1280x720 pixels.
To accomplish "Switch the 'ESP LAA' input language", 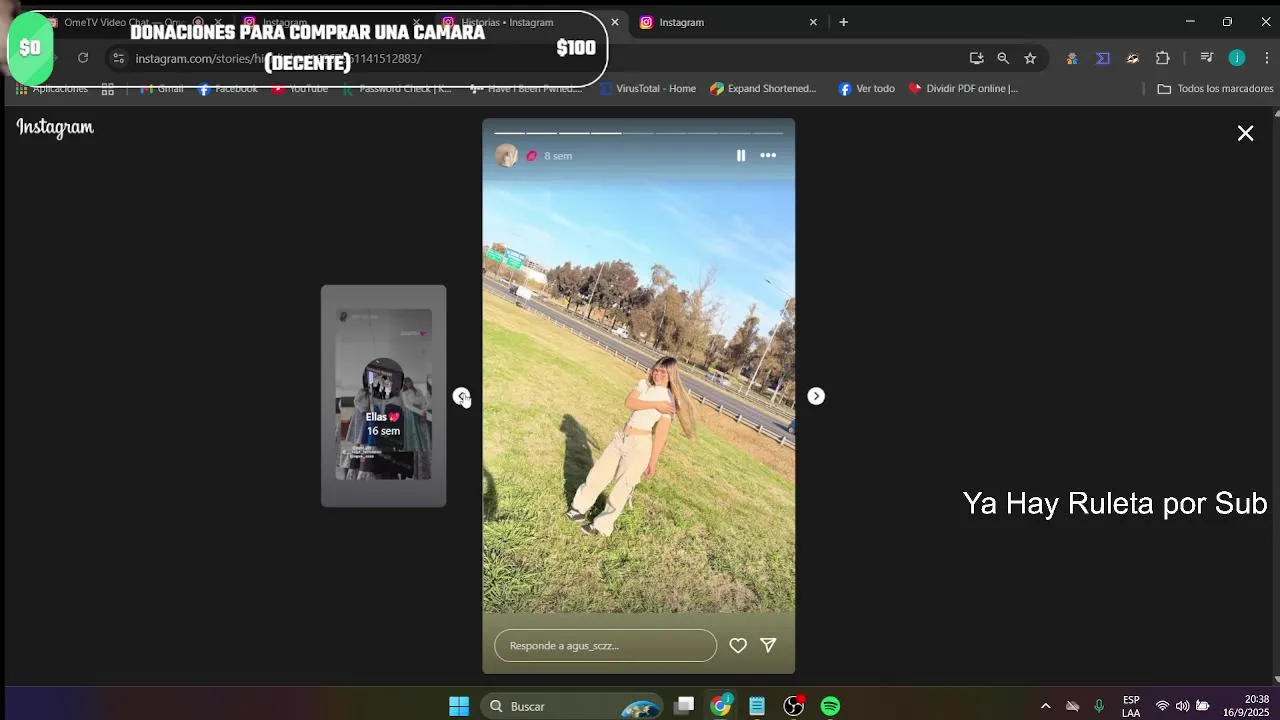I will pos(1131,706).
